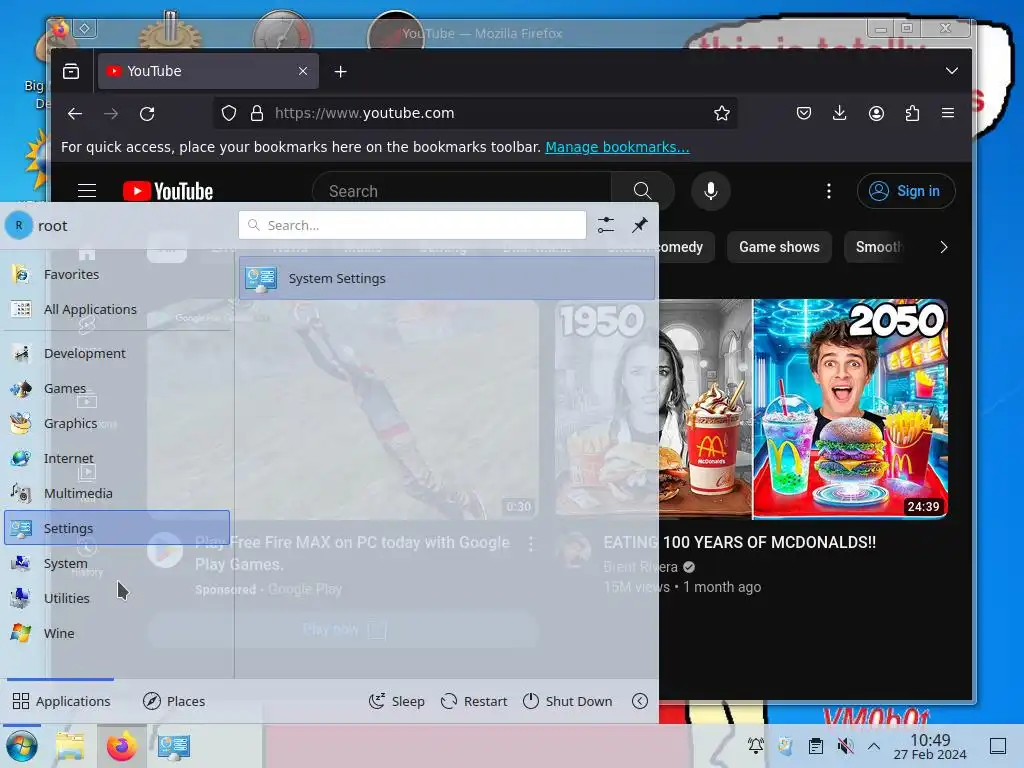The width and height of the screenshot is (1024, 768).
Task: Open YouTube settings three-dot menu
Action: (829, 191)
